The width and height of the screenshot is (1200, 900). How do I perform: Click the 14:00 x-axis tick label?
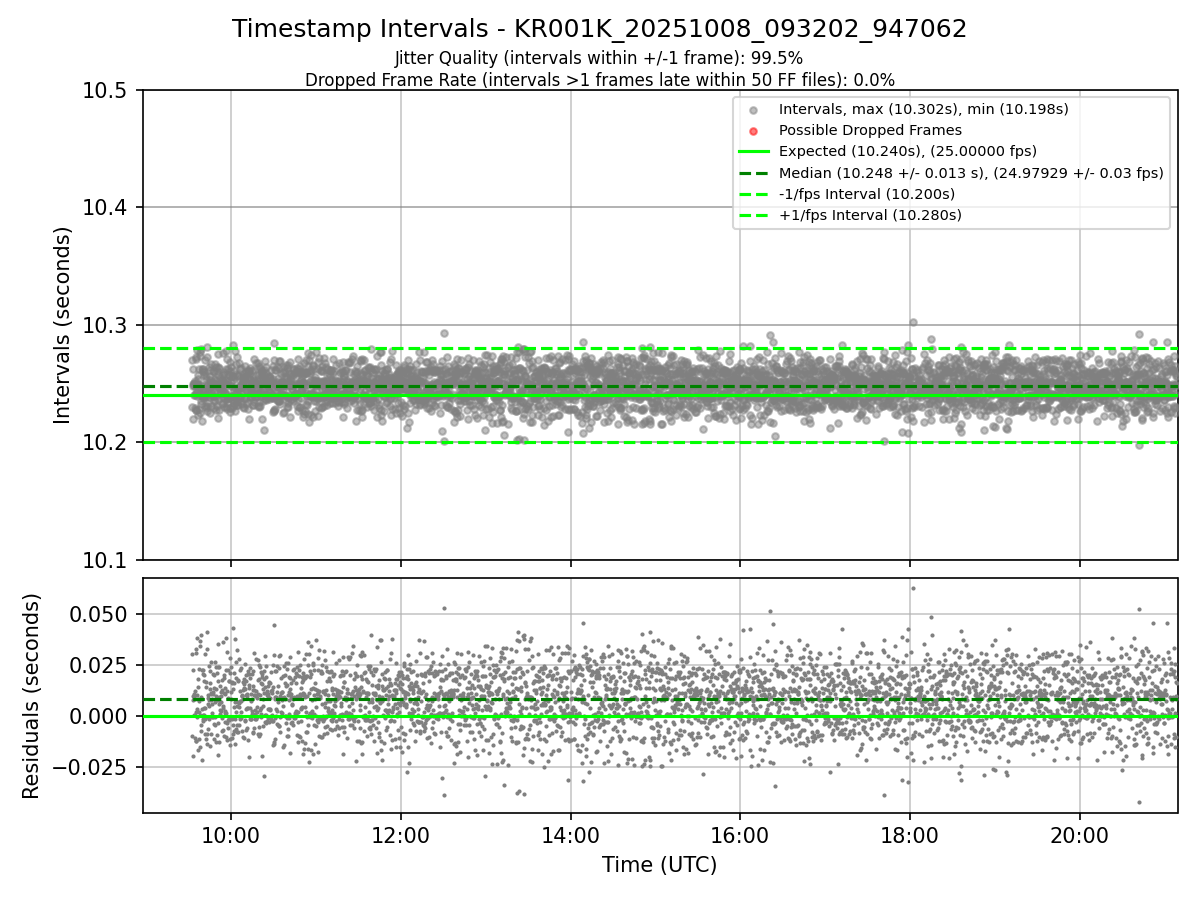tap(570, 836)
